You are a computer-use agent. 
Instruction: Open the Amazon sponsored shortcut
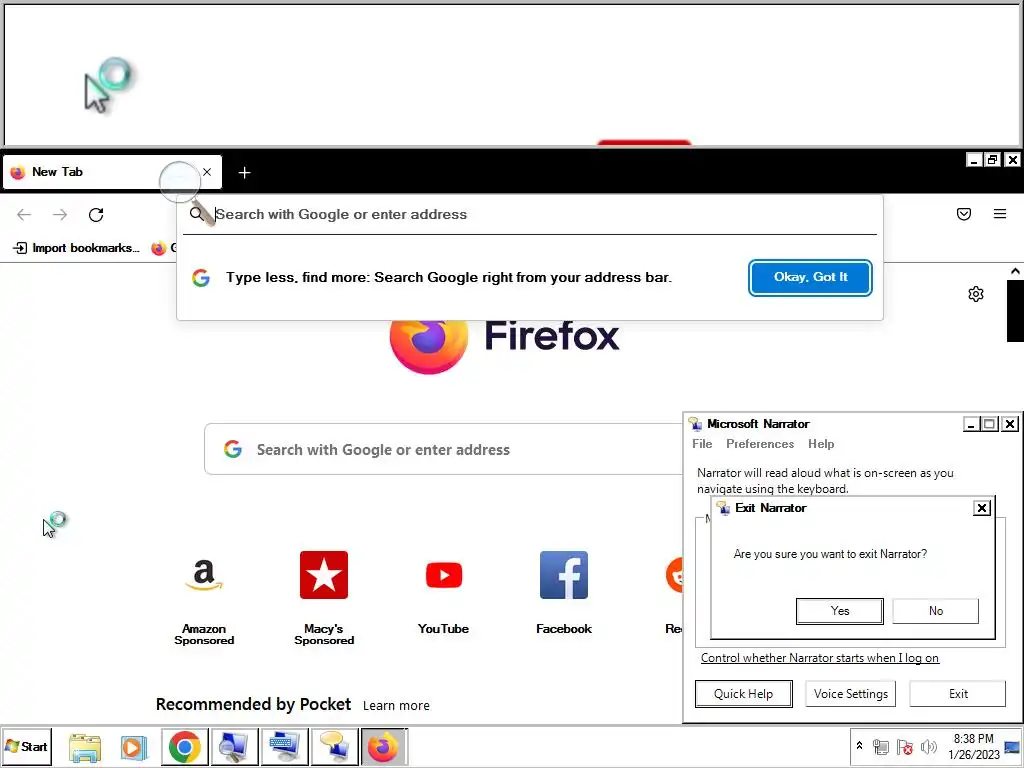[x=204, y=598]
